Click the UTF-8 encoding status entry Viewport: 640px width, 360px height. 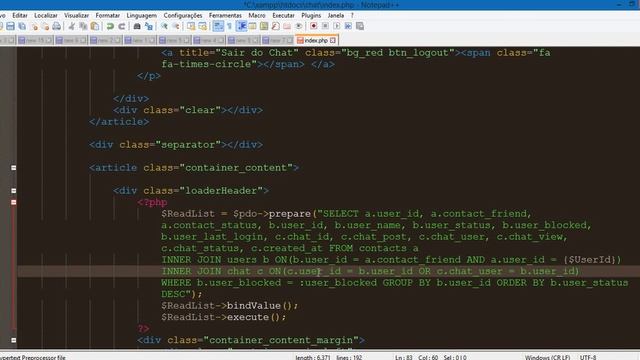point(588,357)
